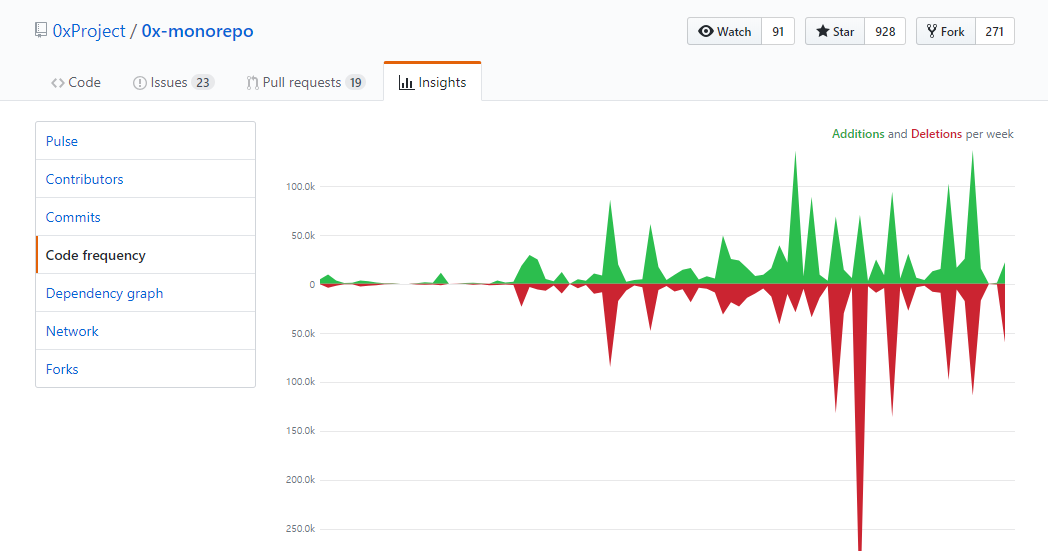The image size is (1048, 551).
Task: Open the Issues tab
Action: (x=173, y=82)
